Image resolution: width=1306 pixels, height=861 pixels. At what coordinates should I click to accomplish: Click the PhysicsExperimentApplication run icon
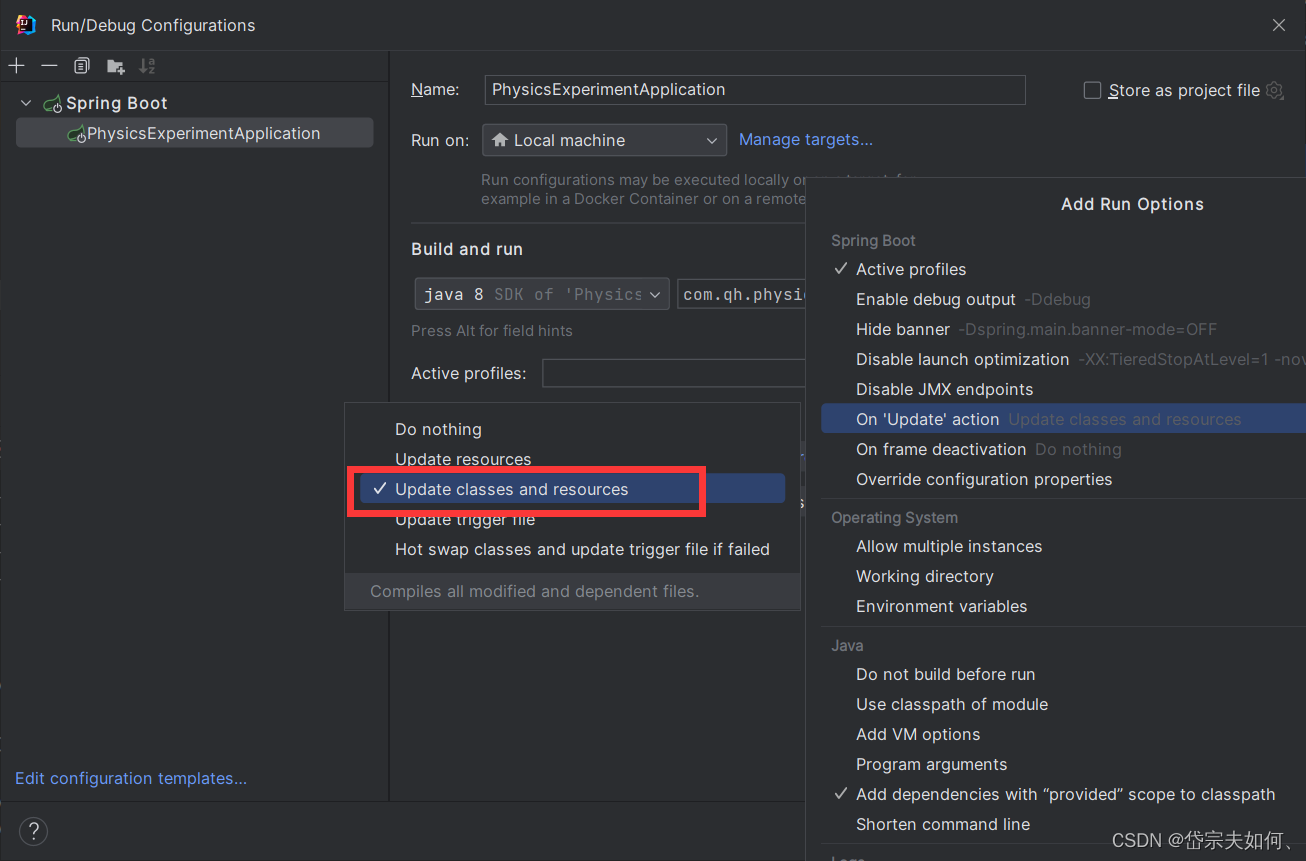pos(76,134)
